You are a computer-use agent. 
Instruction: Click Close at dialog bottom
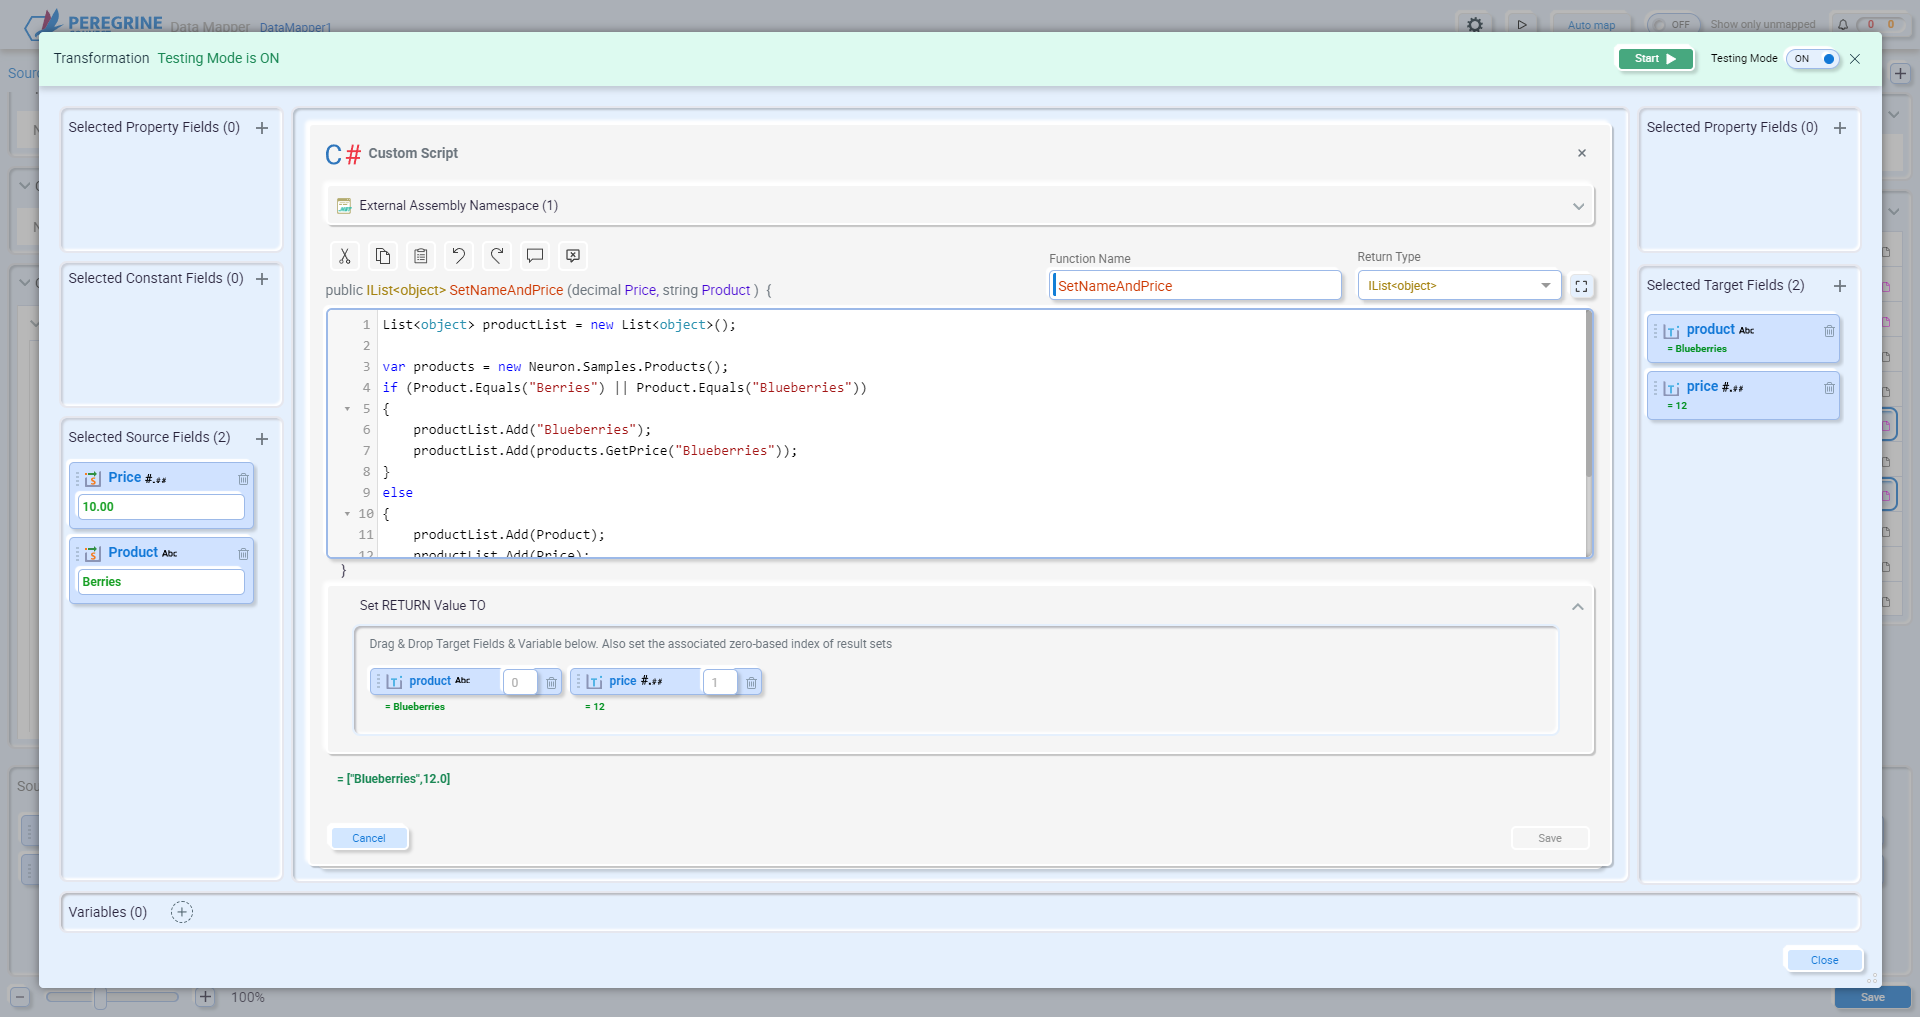point(1824,960)
